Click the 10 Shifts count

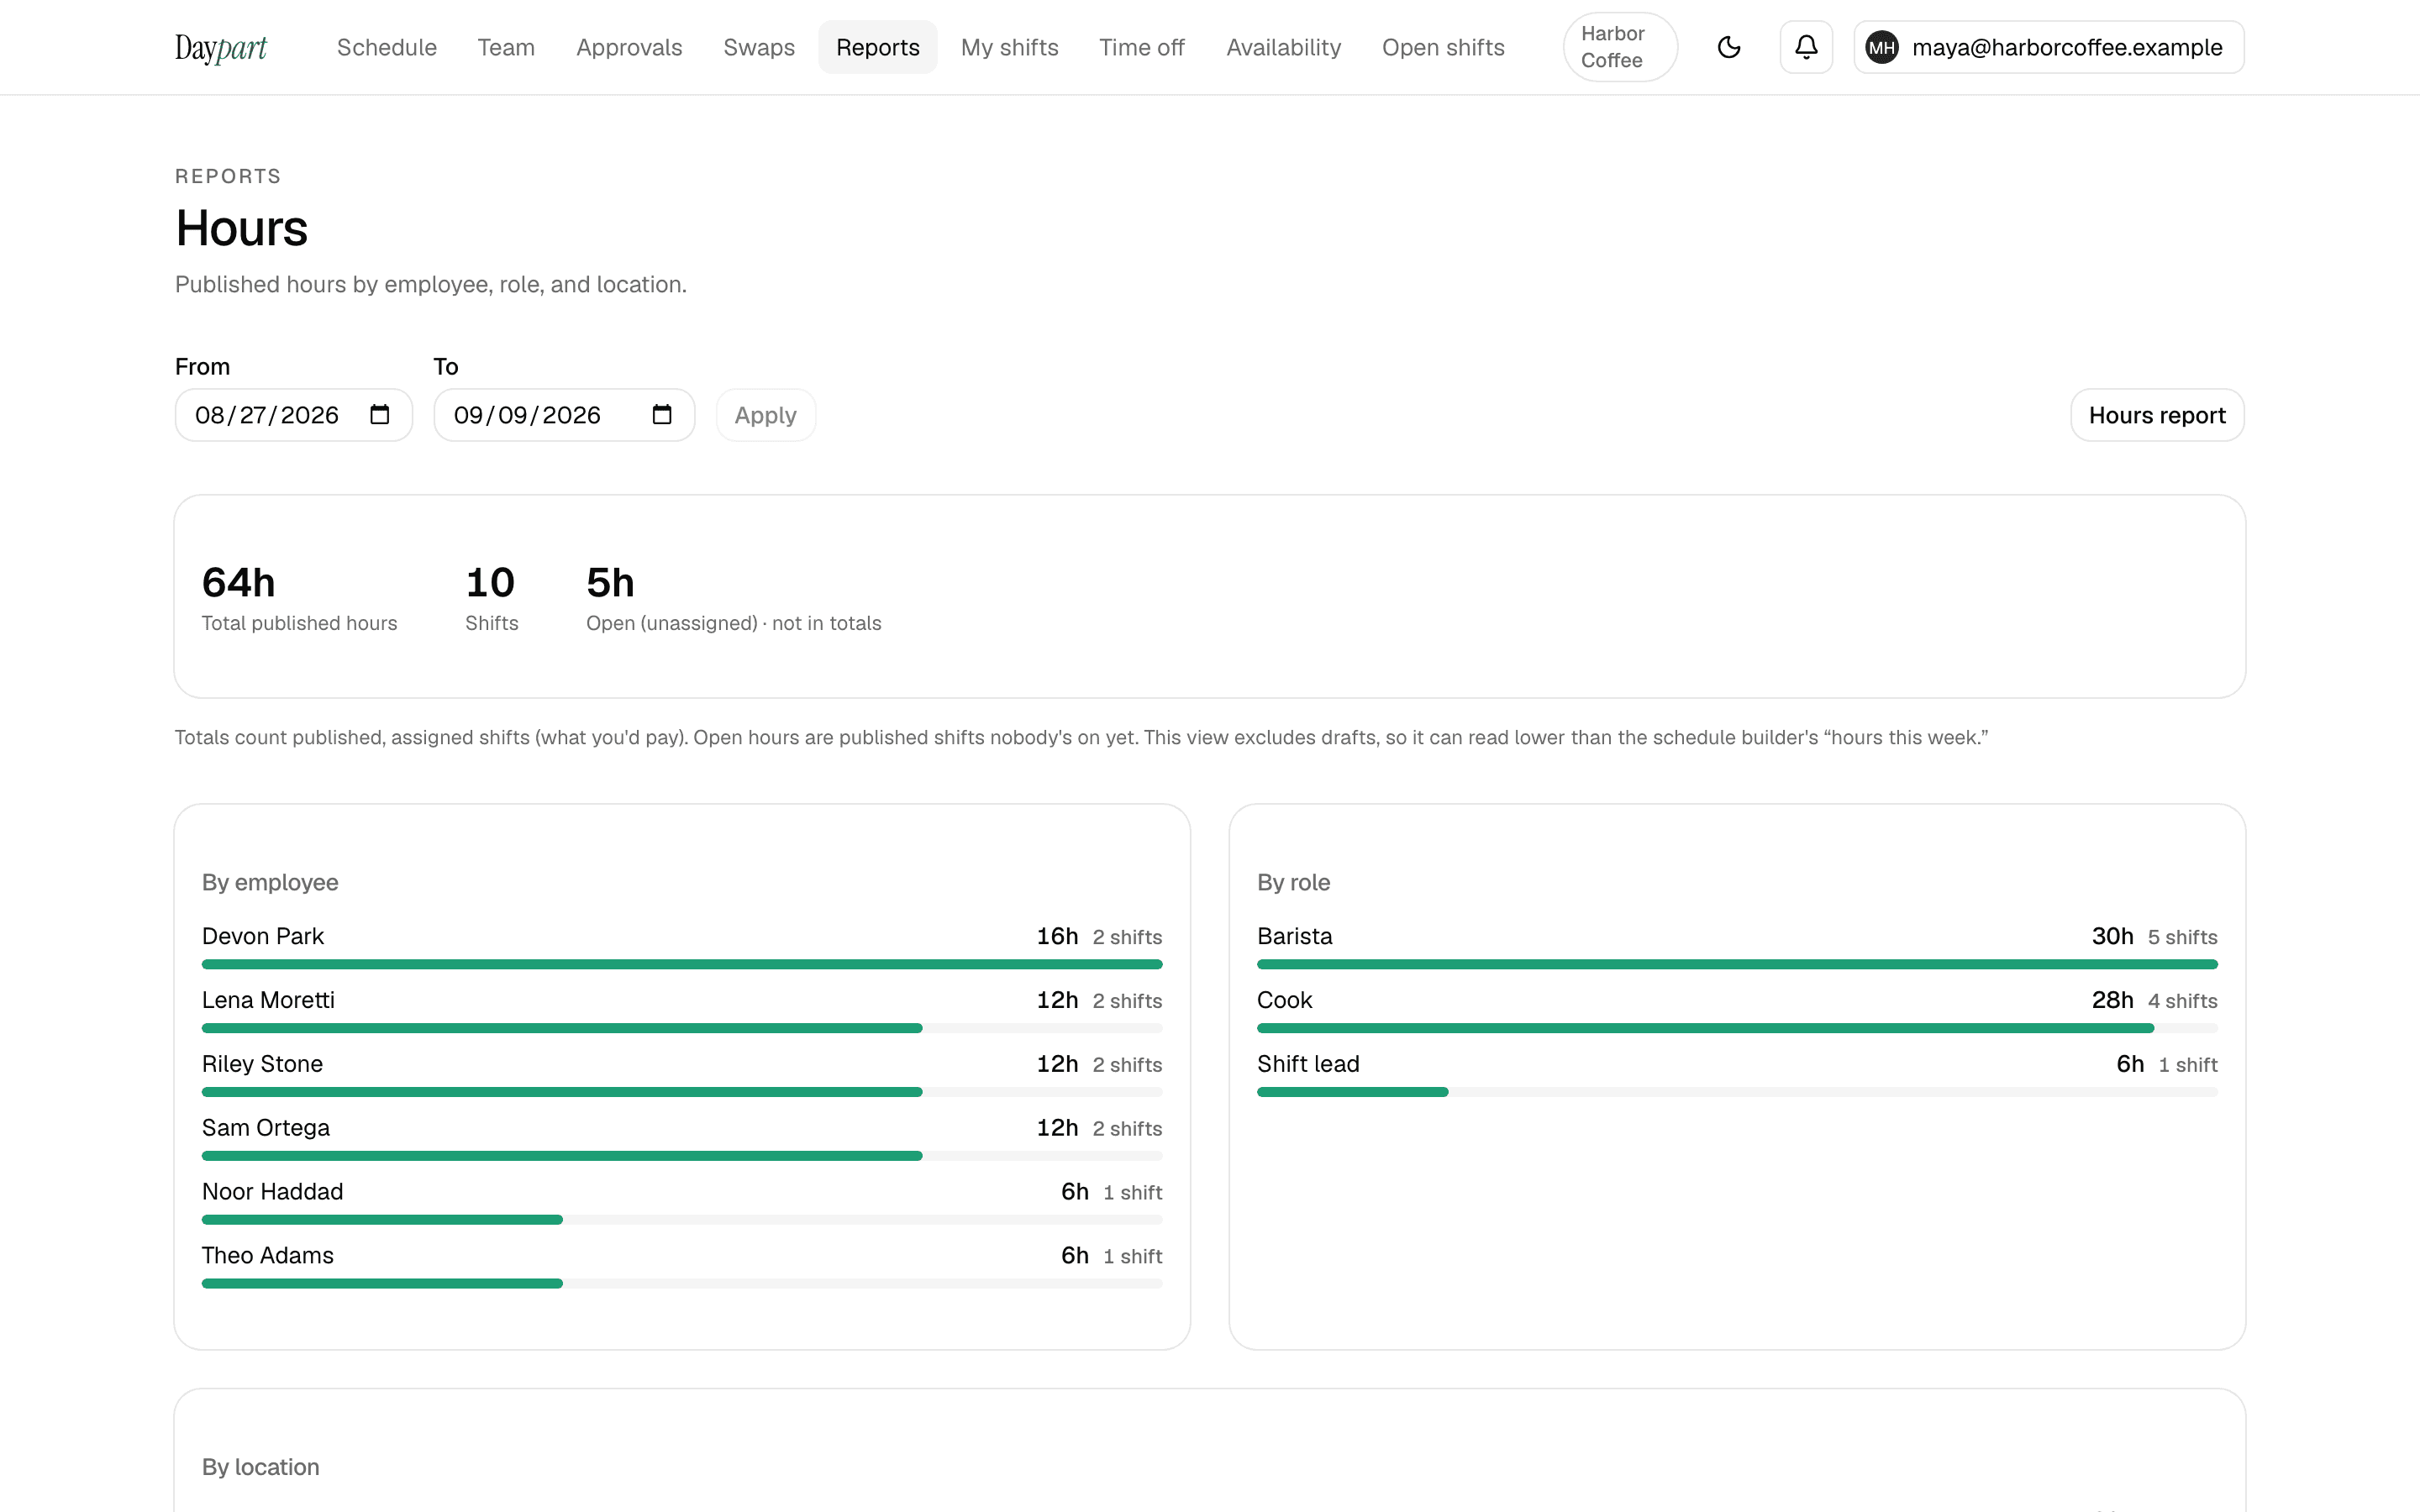click(490, 582)
